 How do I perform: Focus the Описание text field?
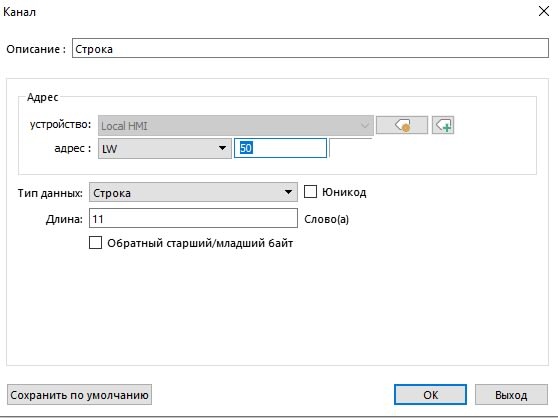(x=310, y=48)
